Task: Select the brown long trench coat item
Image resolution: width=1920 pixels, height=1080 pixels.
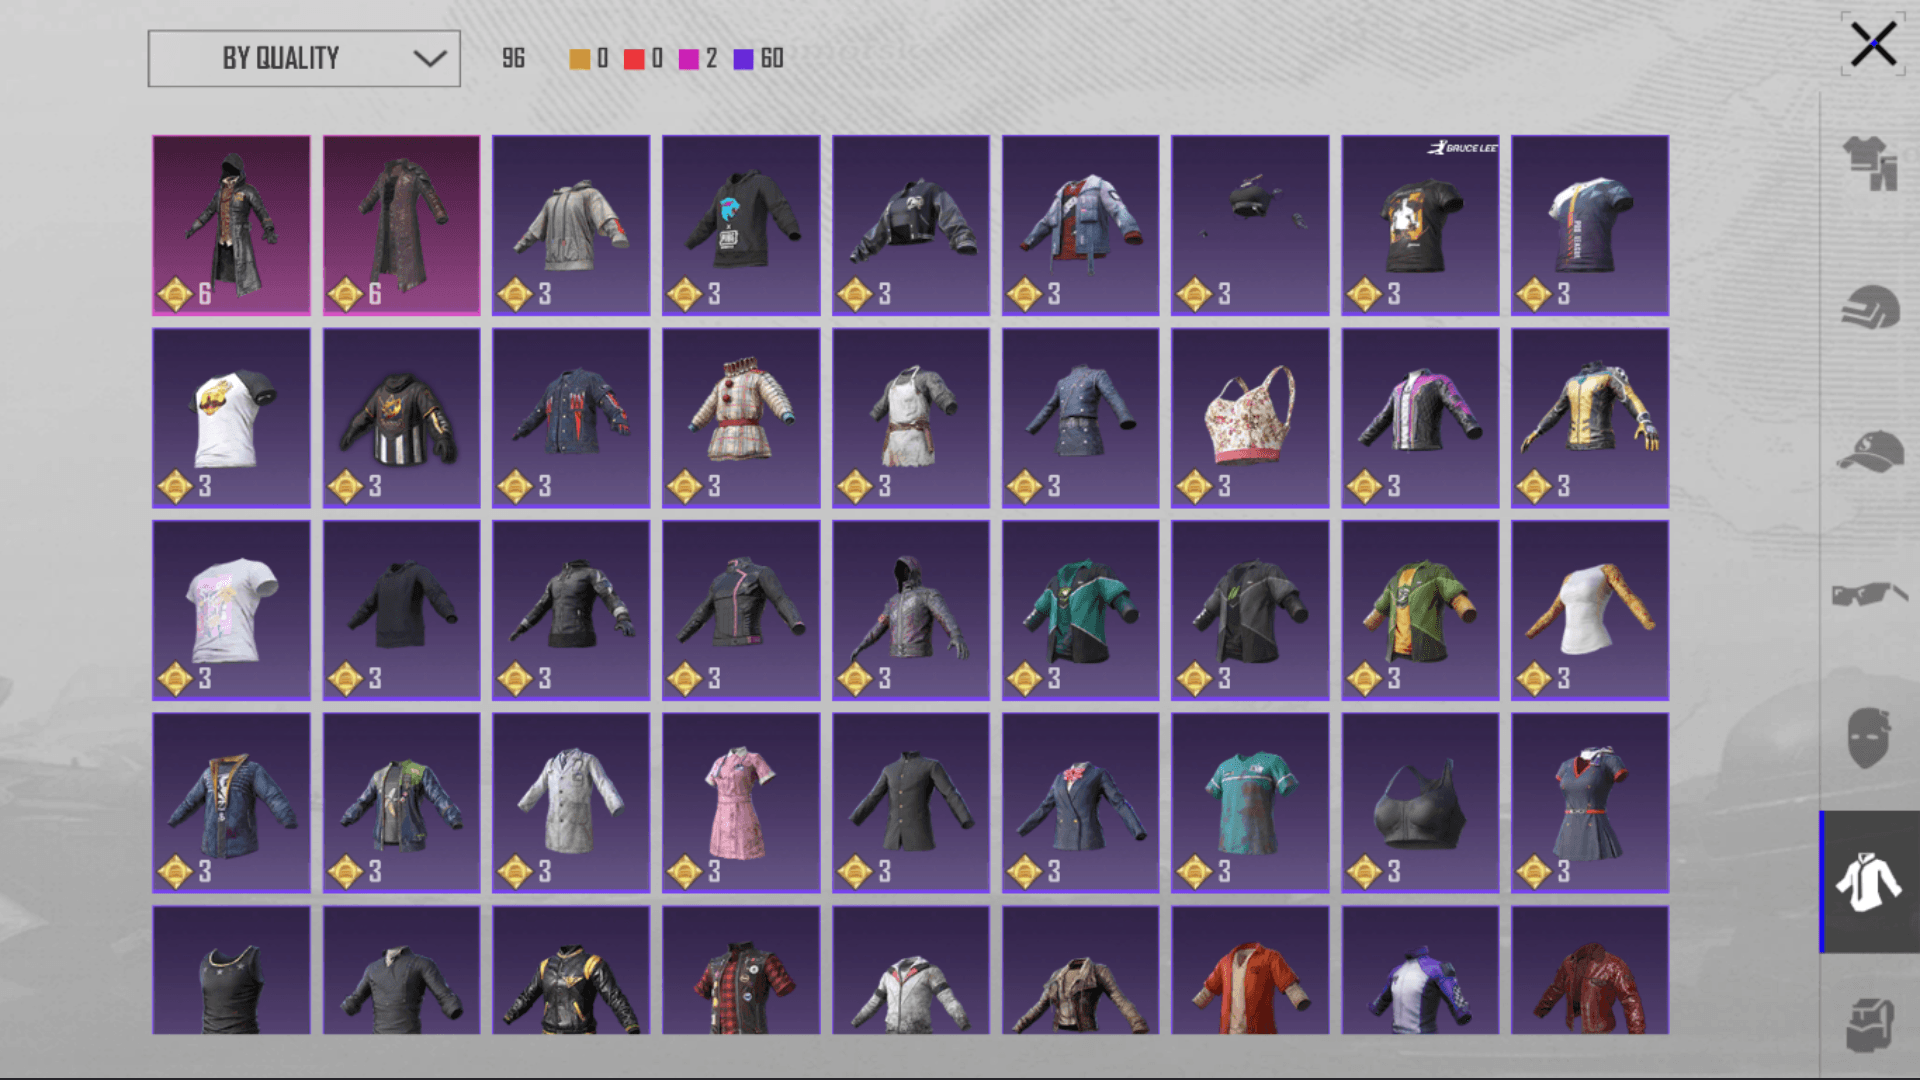Action: (x=401, y=225)
